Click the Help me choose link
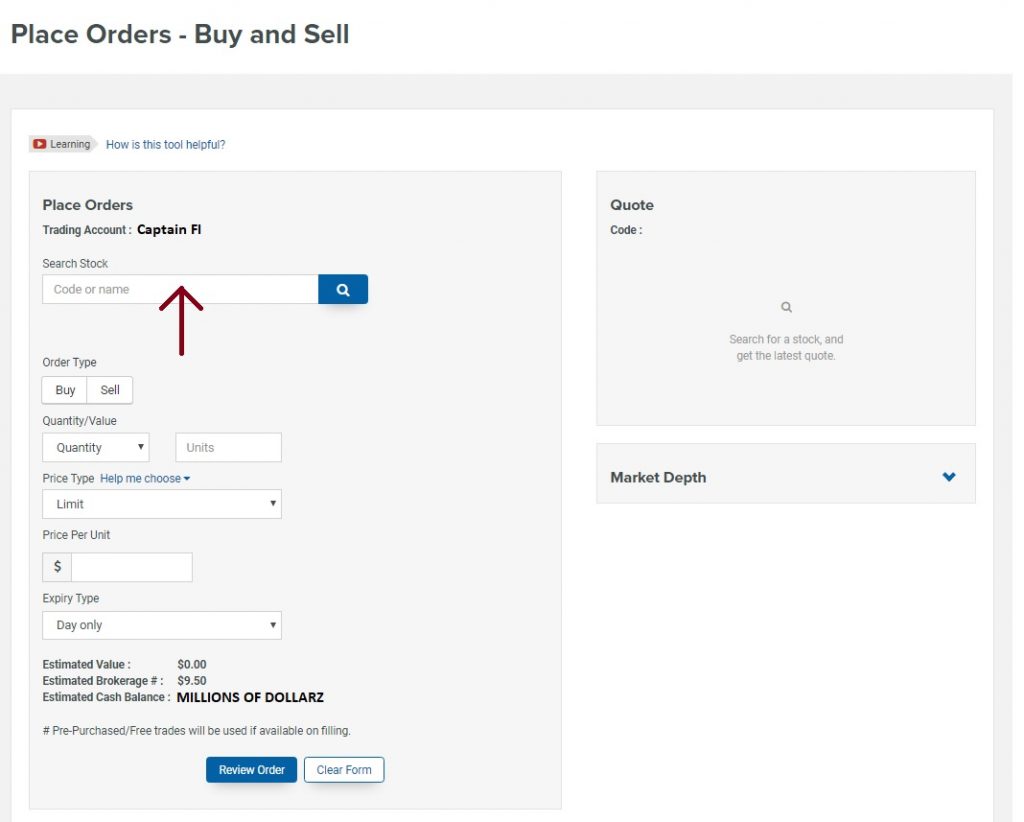The width and height of the screenshot is (1024, 822). (140, 479)
